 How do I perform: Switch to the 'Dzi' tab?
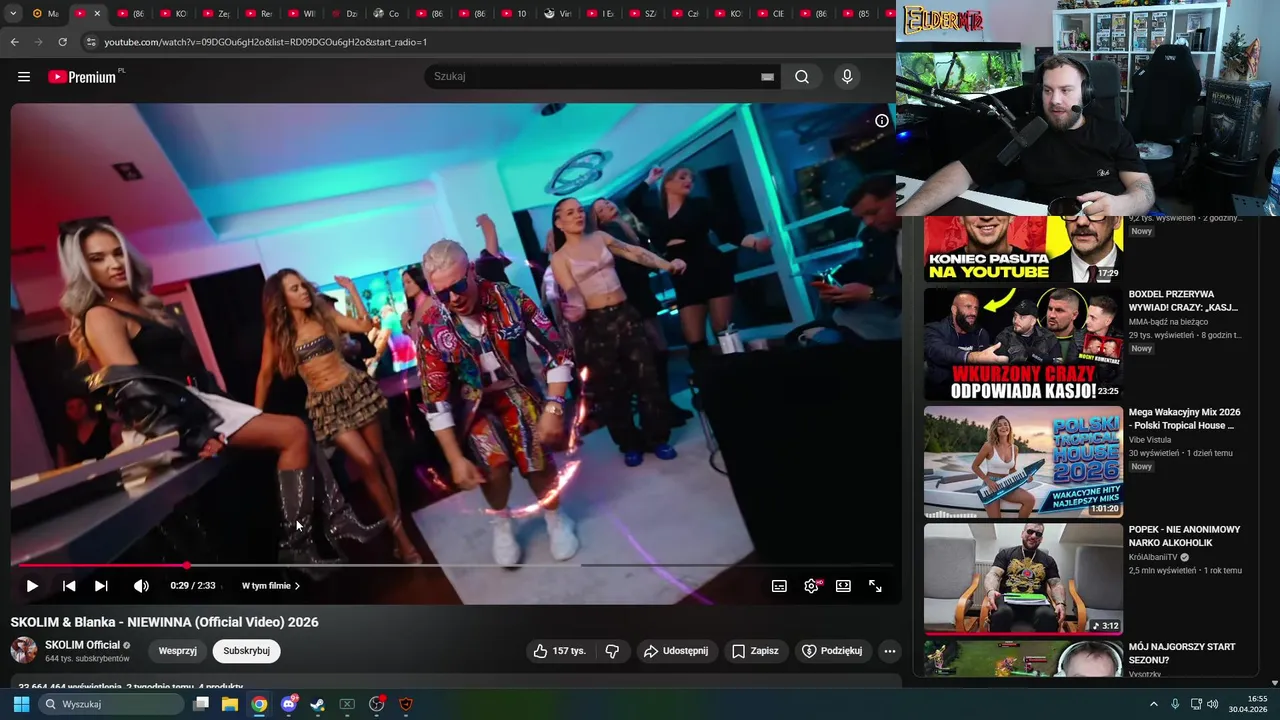pyautogui.click(x=345, y=14)
